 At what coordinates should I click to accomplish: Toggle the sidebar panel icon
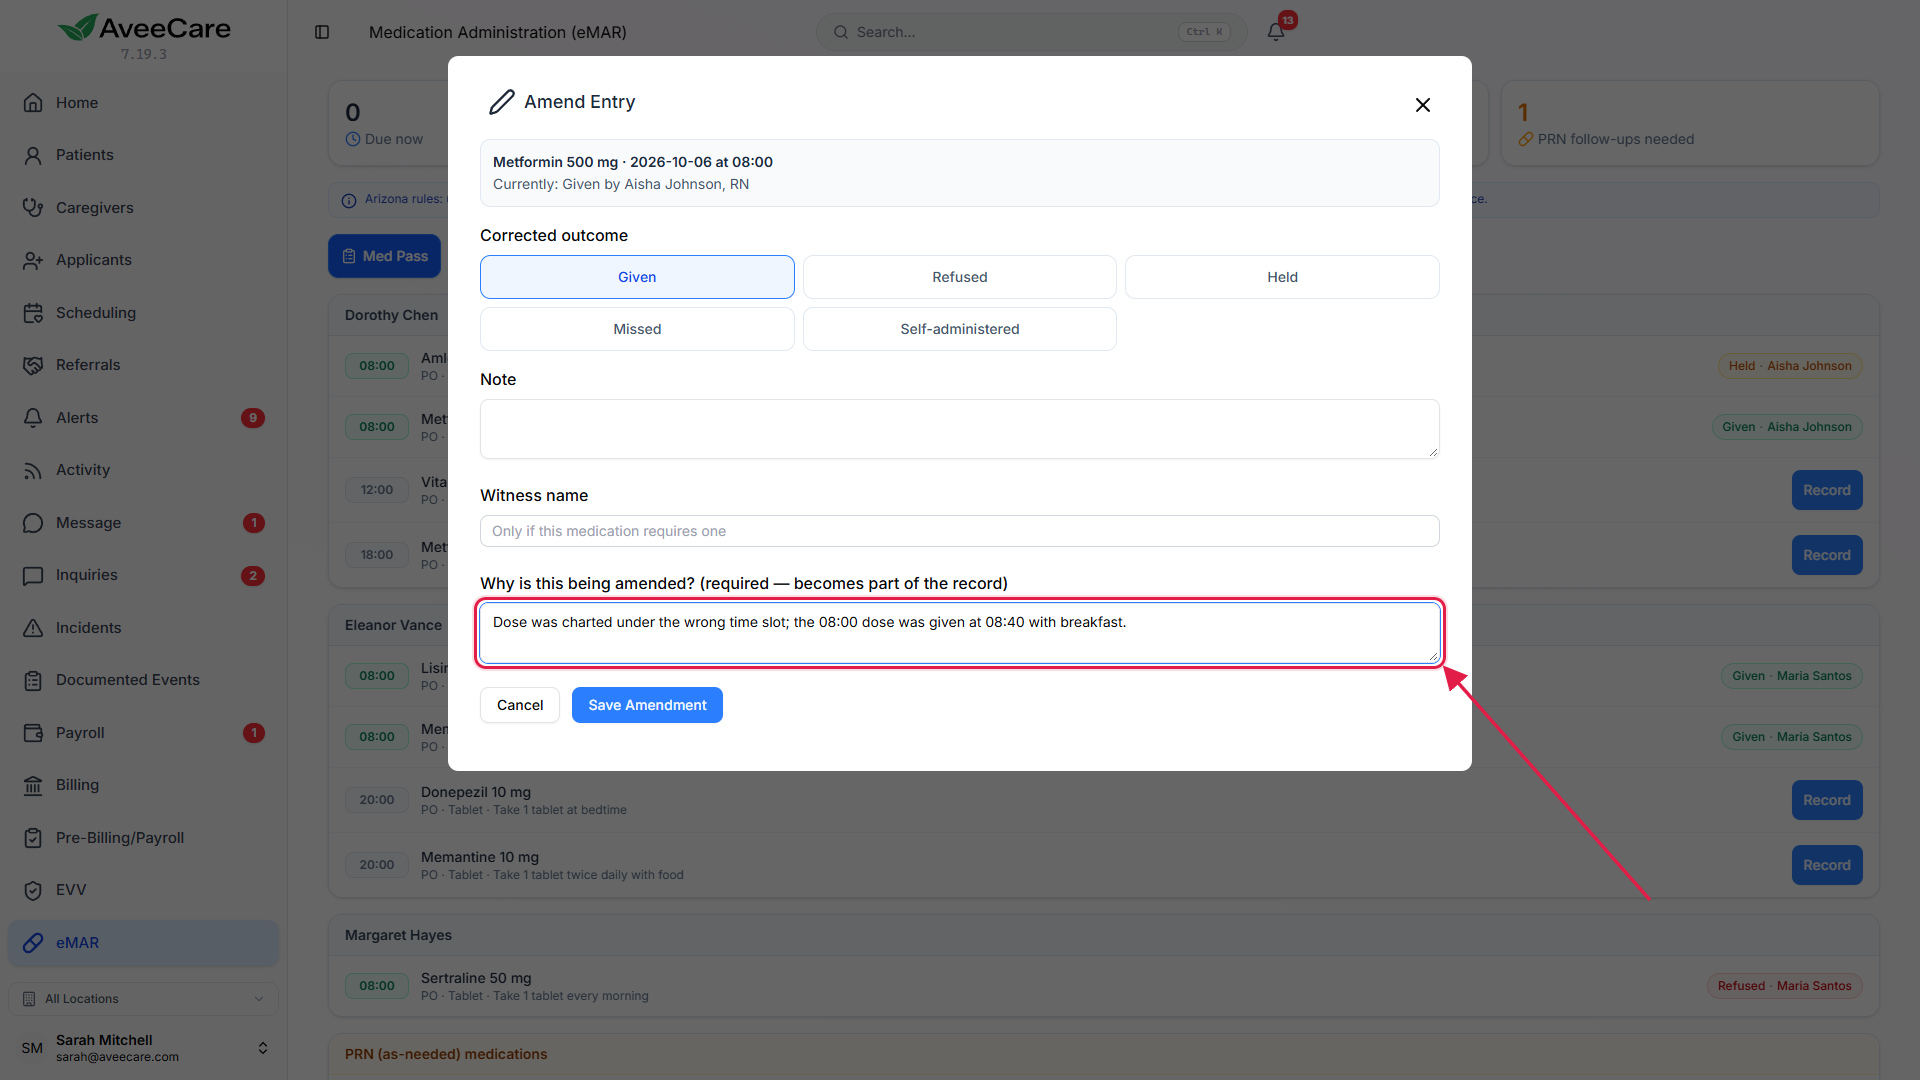pyautogui.click(x=322, y=32)
